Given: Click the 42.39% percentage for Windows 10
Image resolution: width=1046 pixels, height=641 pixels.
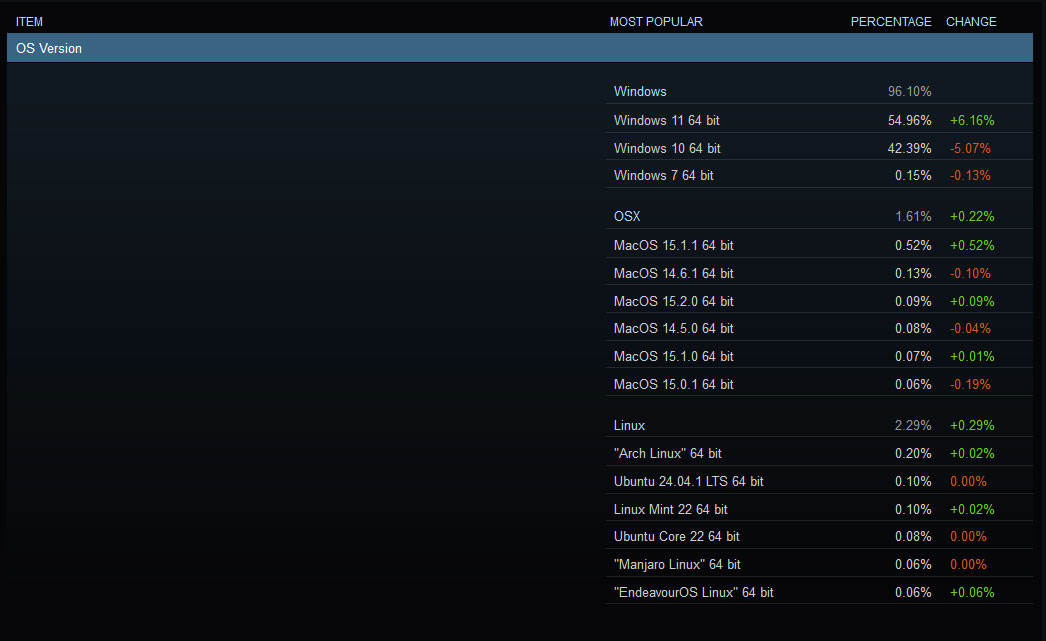Looking at the screenshot, I should tap(909, 148).
